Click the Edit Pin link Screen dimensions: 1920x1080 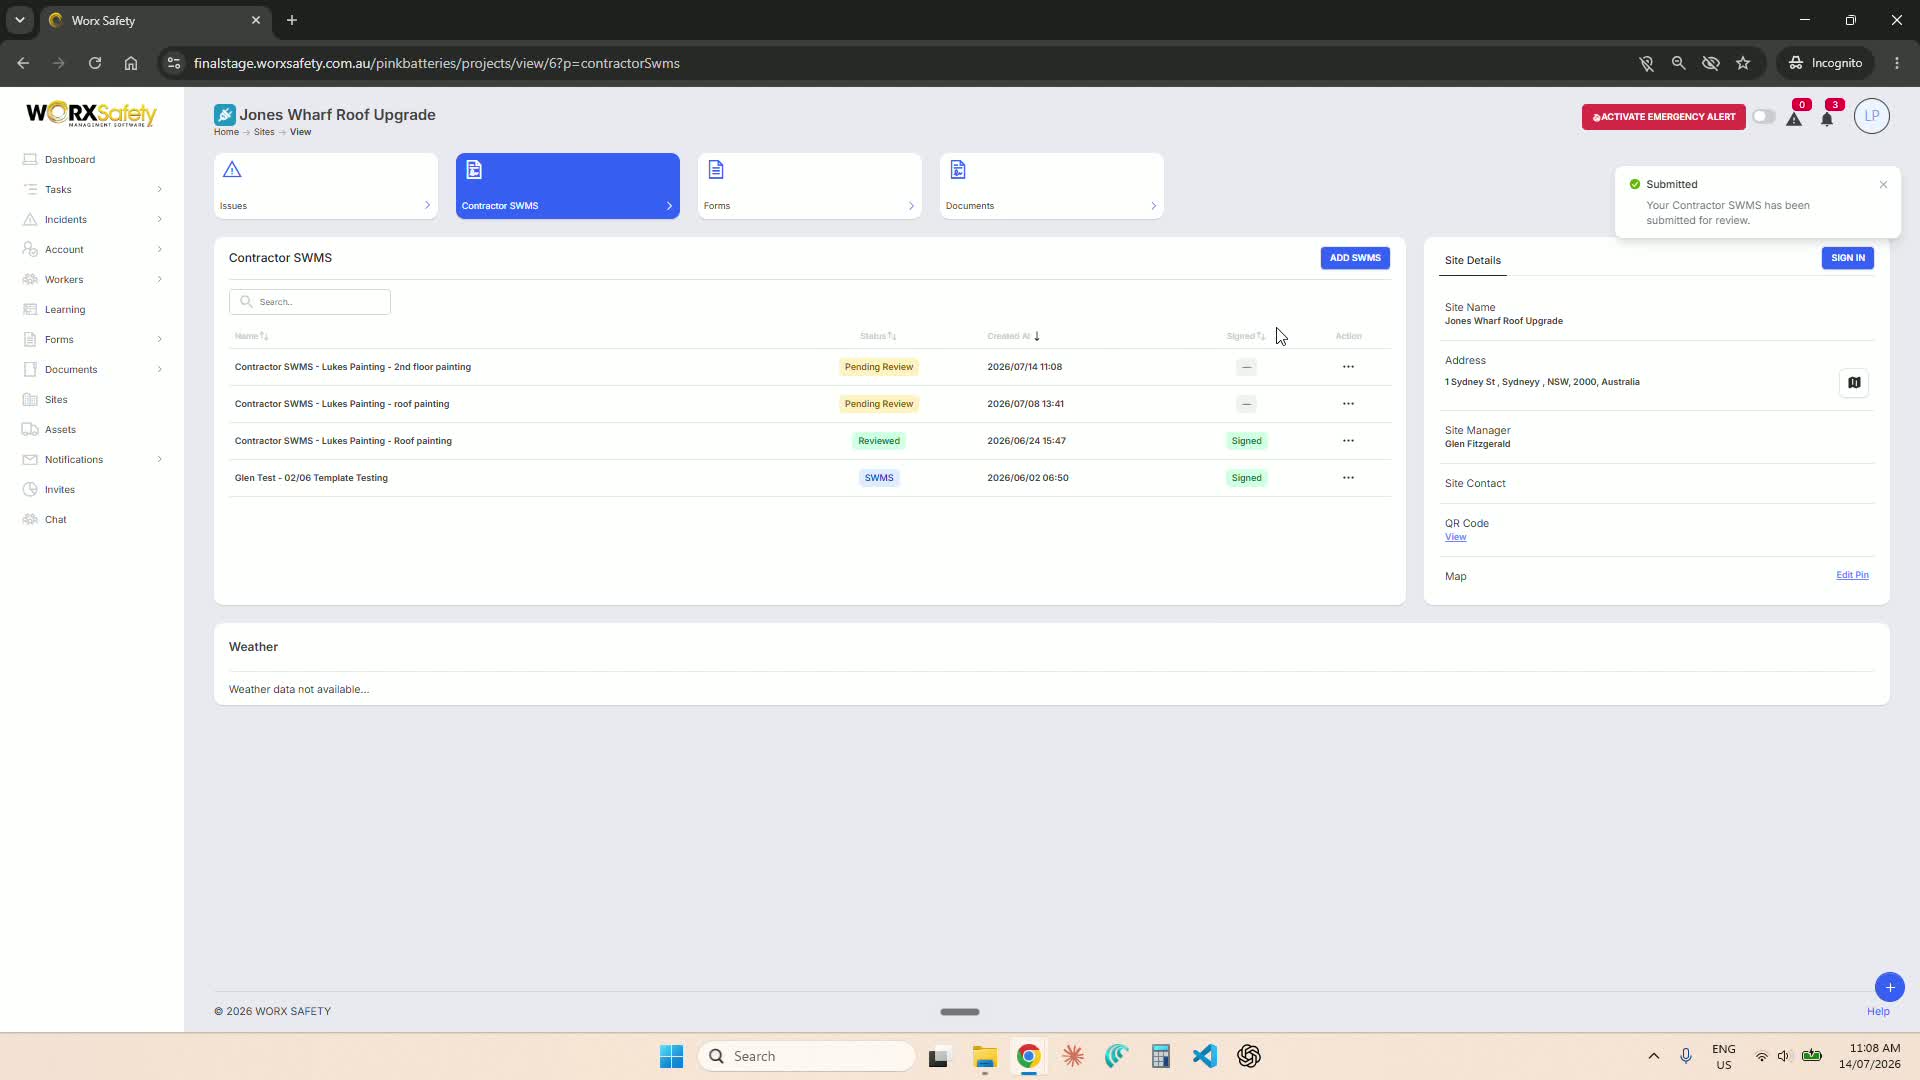[1852, 575]
